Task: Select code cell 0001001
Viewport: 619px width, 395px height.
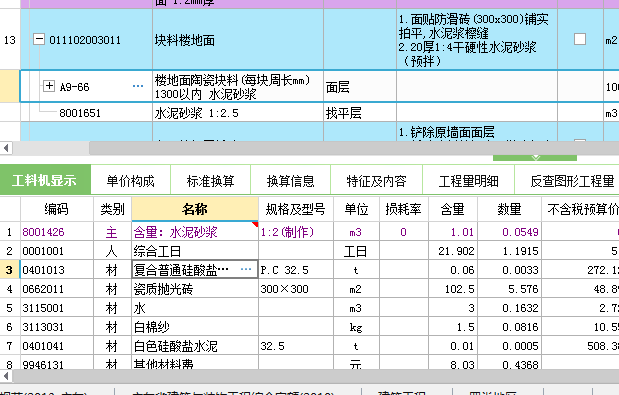Action: (57, 251)
